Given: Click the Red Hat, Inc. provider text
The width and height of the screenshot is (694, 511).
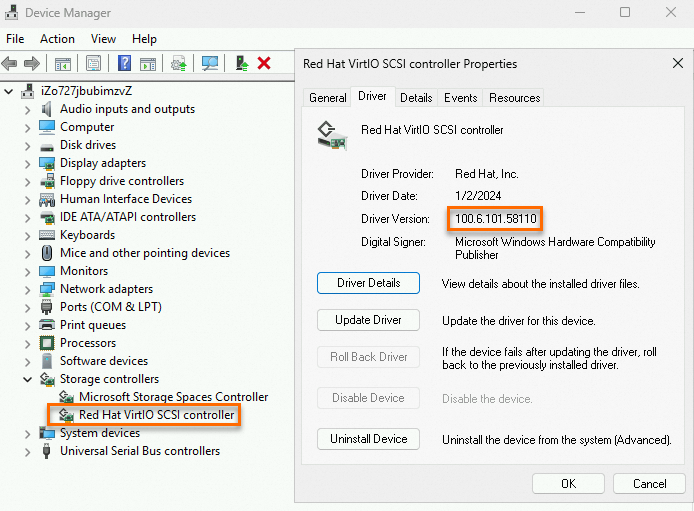Looking at the screenshot, I should [486, 174].
